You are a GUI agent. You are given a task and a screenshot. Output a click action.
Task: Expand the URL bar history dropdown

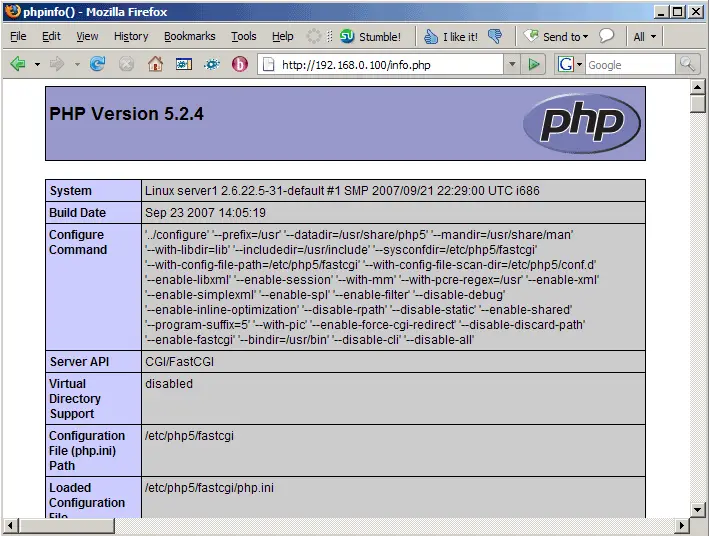512,64
